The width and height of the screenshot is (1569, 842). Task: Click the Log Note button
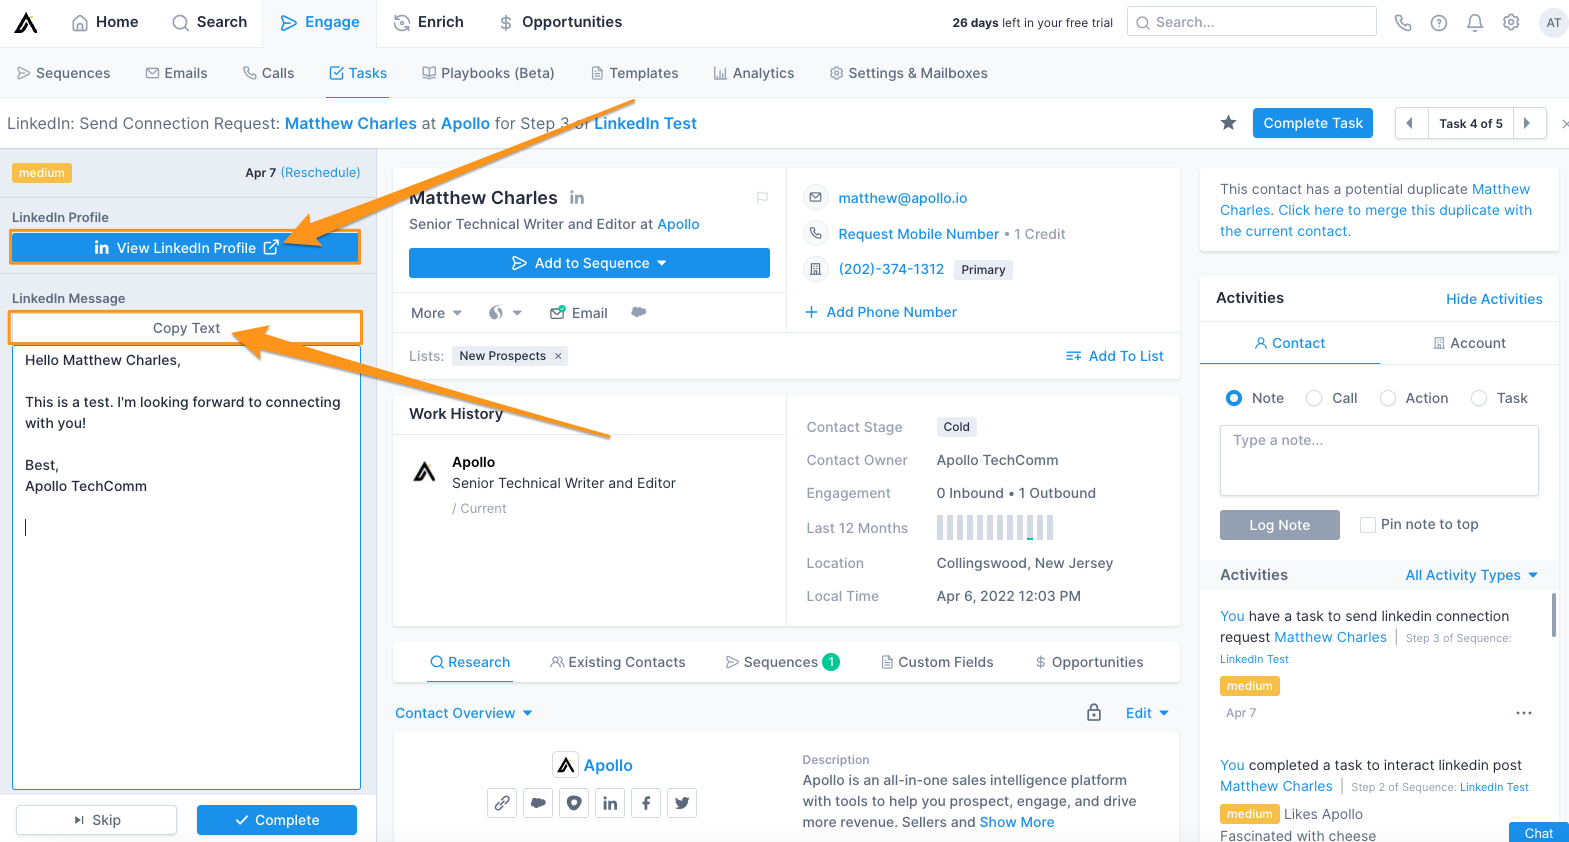1279,525
